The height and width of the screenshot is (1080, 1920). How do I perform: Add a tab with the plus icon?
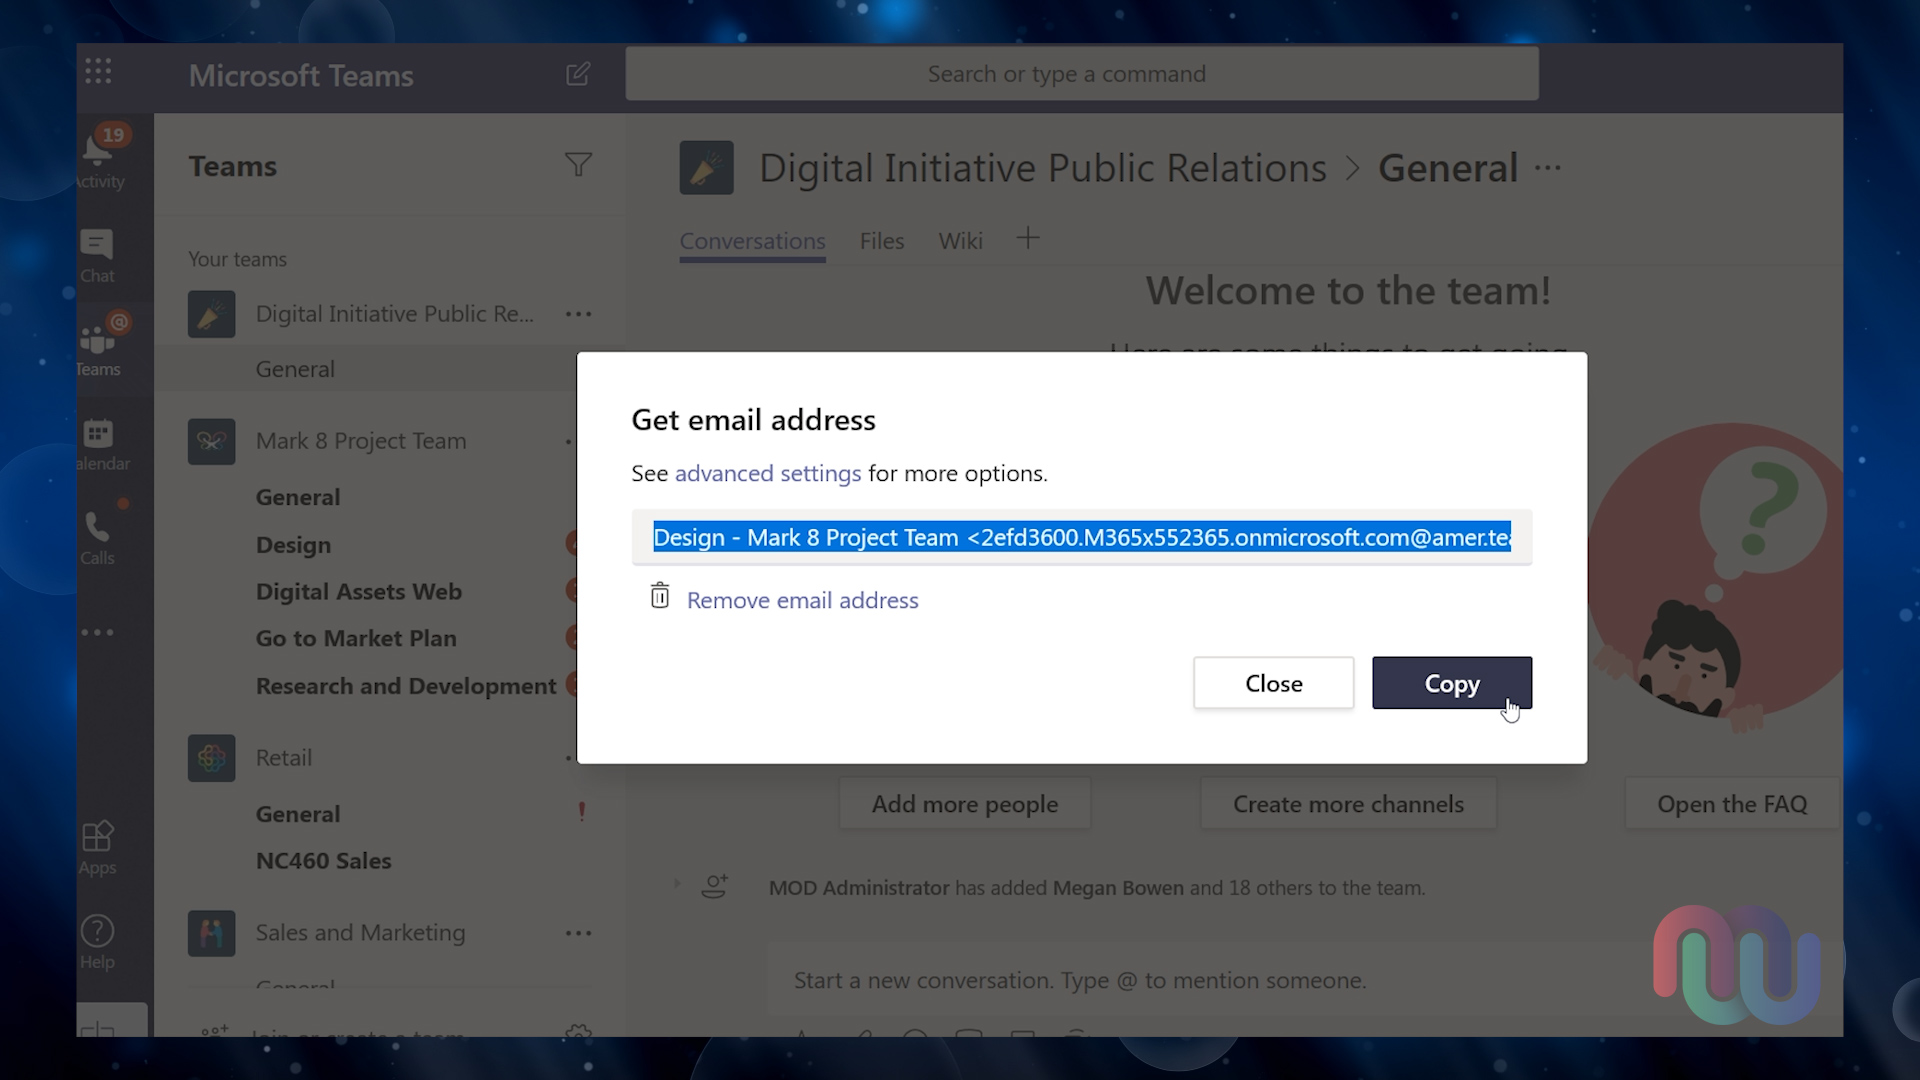tap(1027, 239)
